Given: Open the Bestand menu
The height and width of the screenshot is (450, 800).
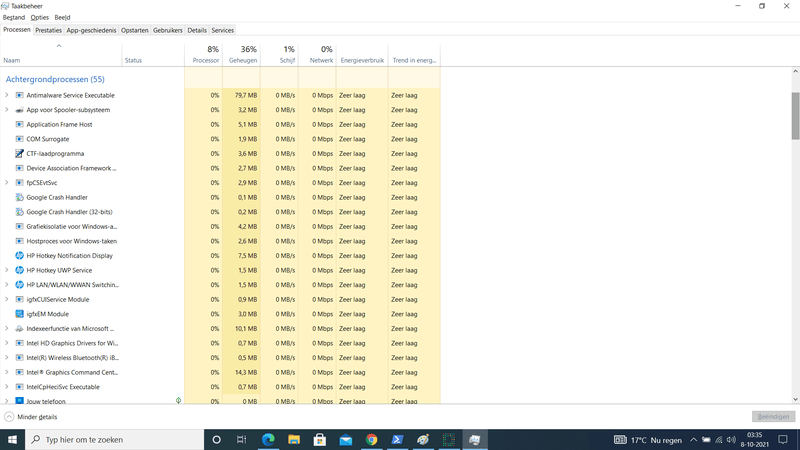Looking at the screenshot, I should coord(14,17).
